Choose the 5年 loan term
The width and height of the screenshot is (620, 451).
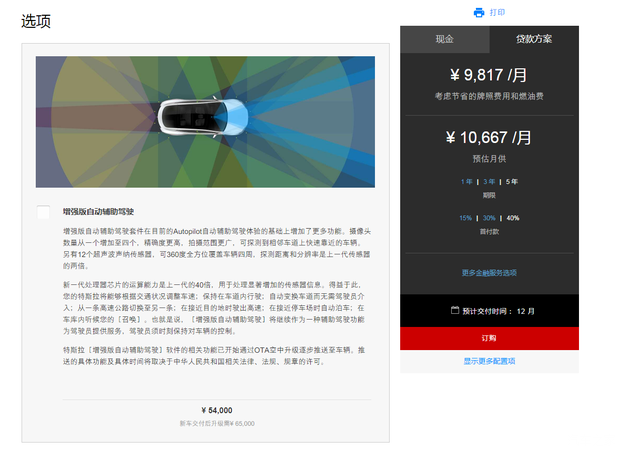pyautogui.click(x=512, y=181)
